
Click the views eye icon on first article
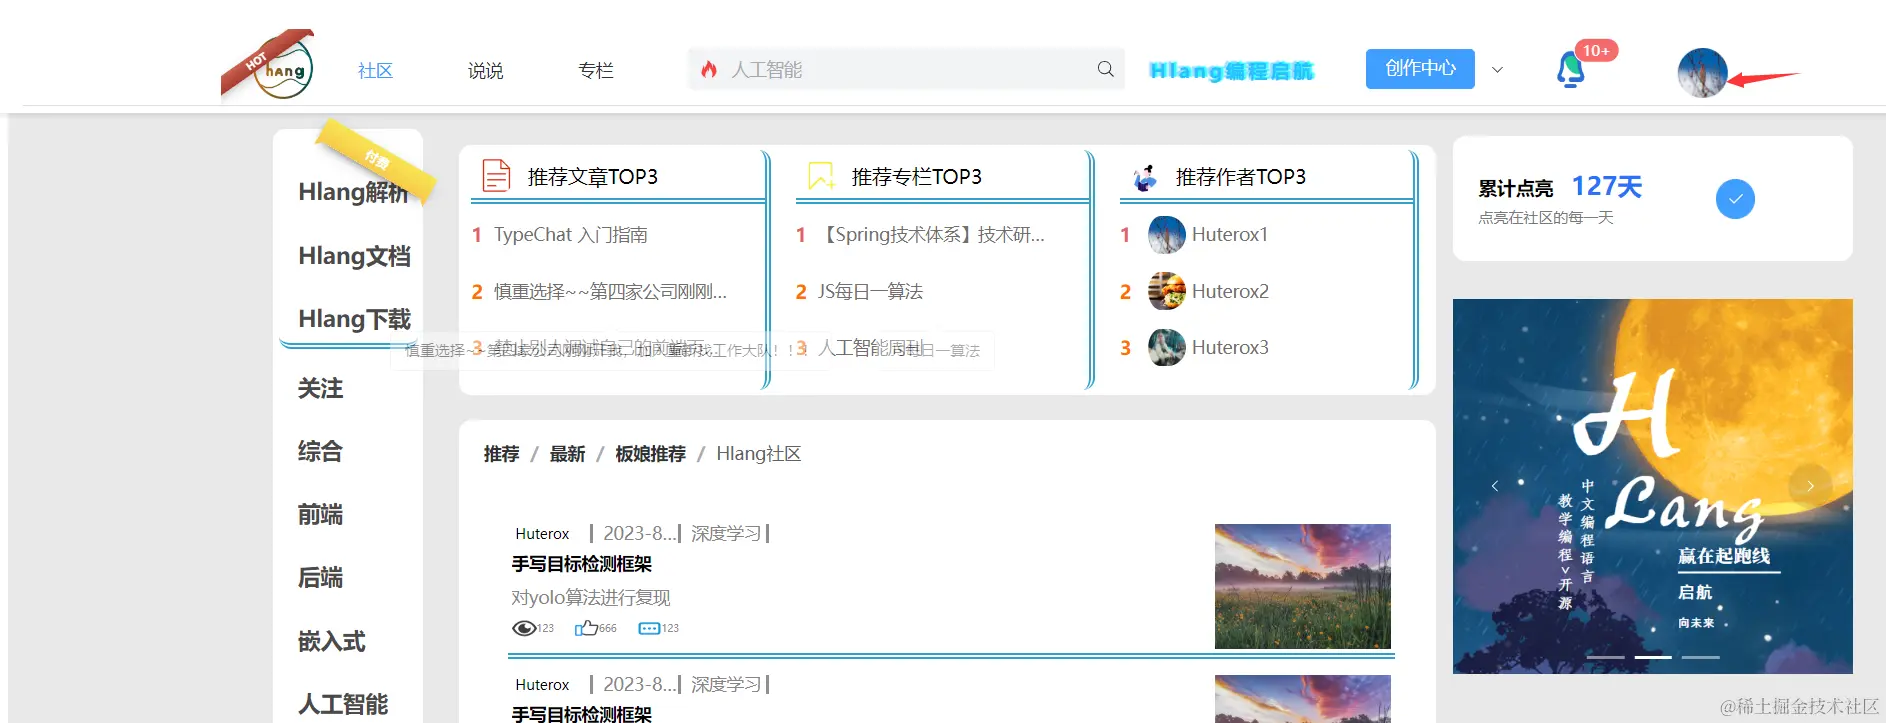523,628
